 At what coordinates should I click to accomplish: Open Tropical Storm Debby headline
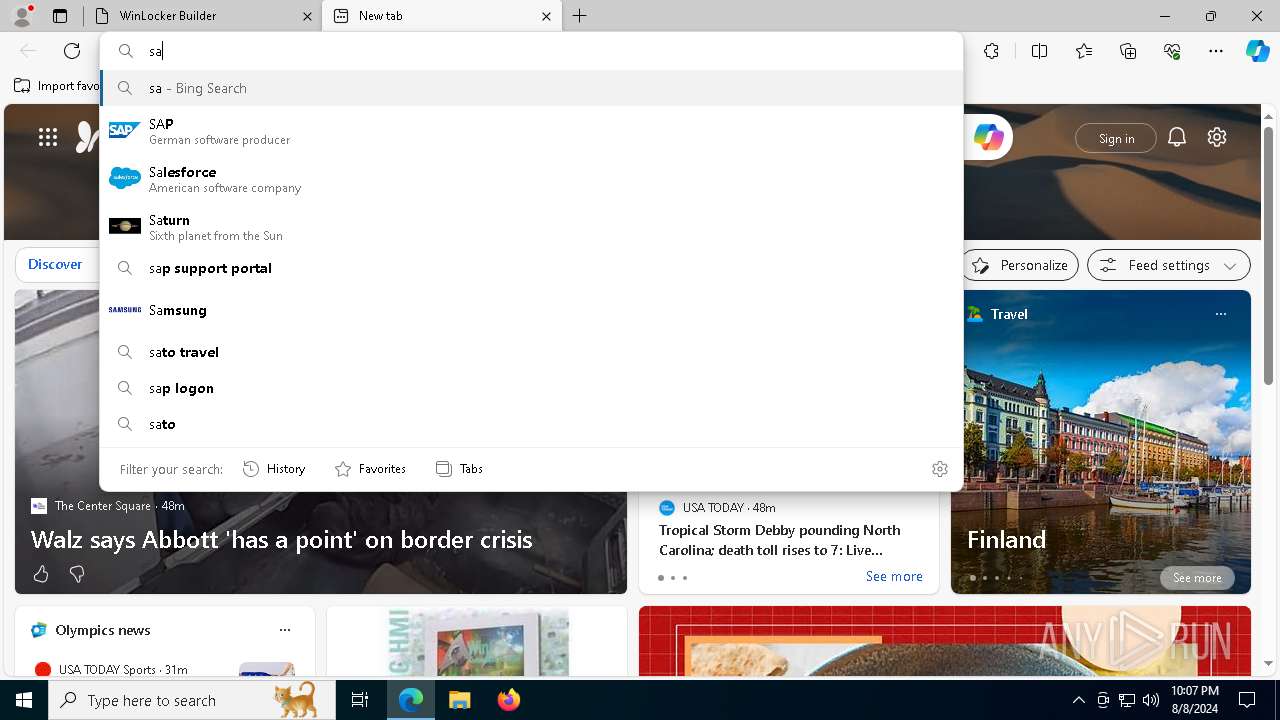(780, 540)
